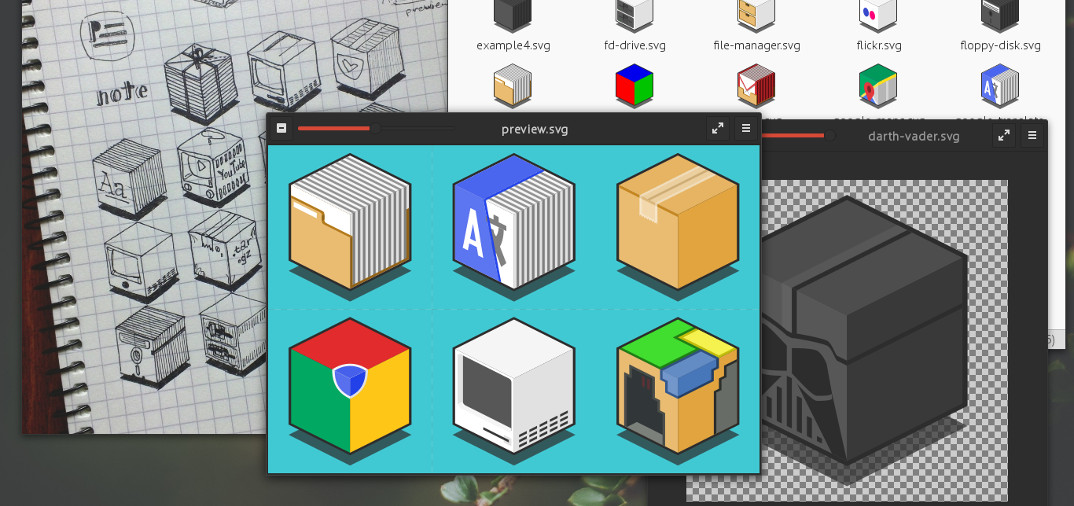Toggle fullscreen in preview.svg window
This screenshot has width=1074, height=506.
[717, 128]
